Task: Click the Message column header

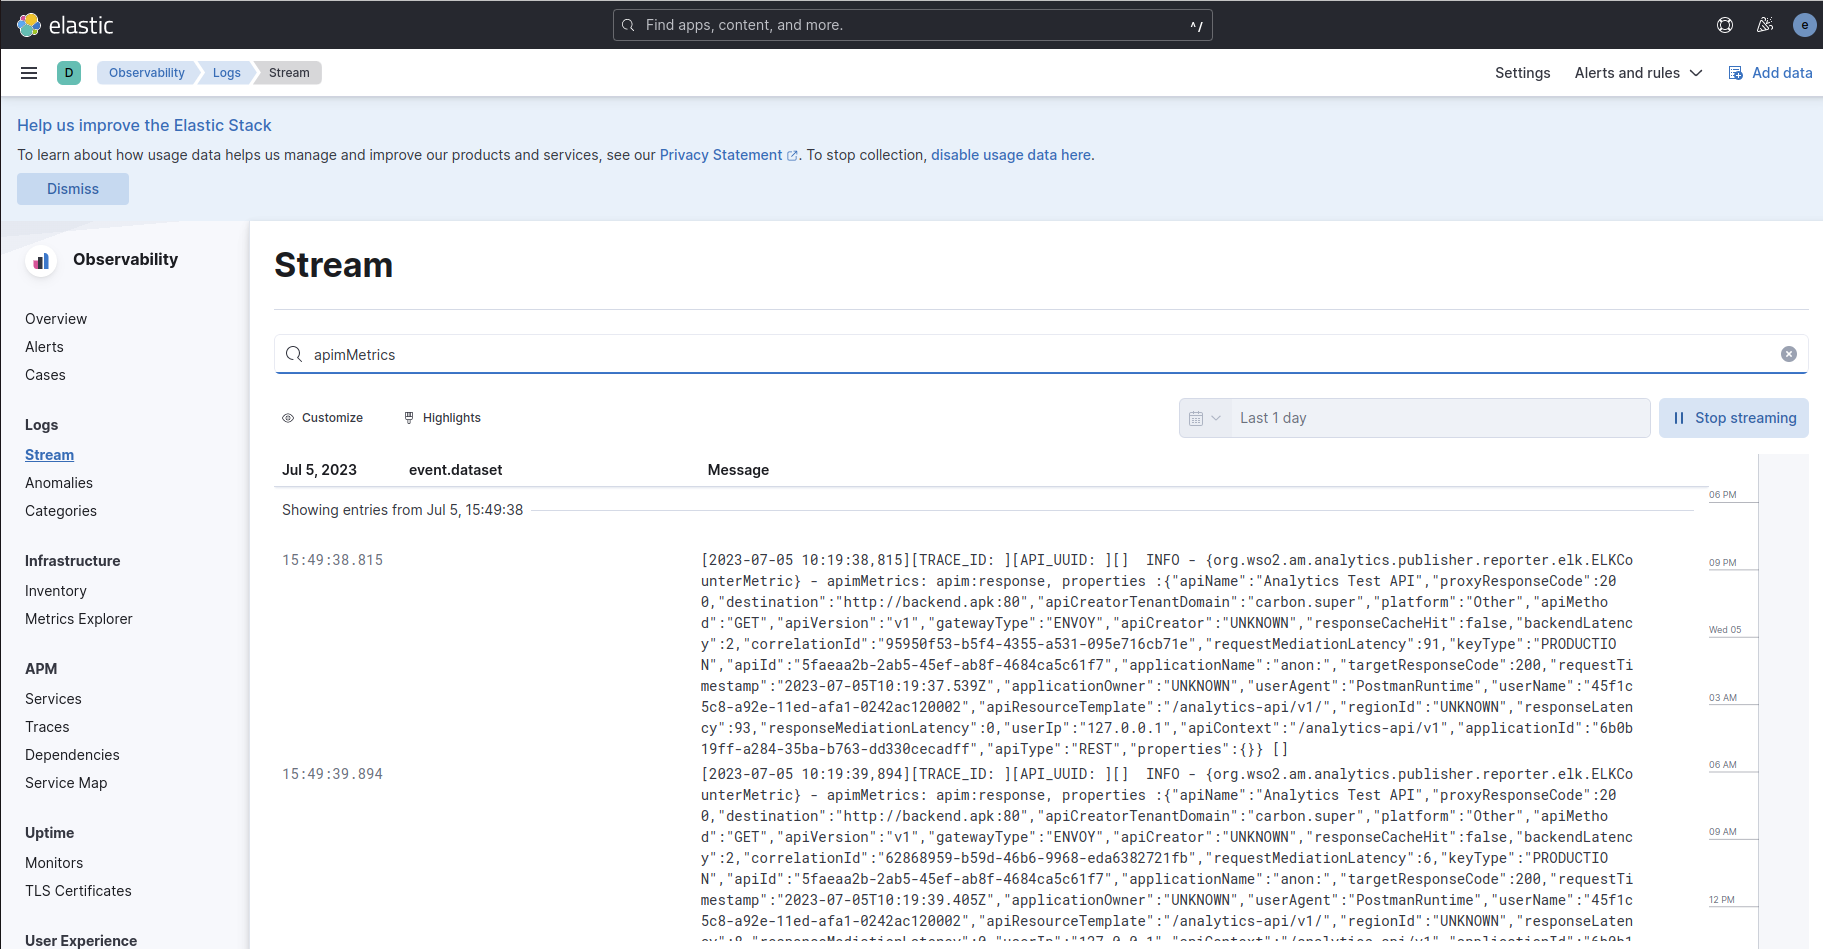Action: click(x=738, y=470)
